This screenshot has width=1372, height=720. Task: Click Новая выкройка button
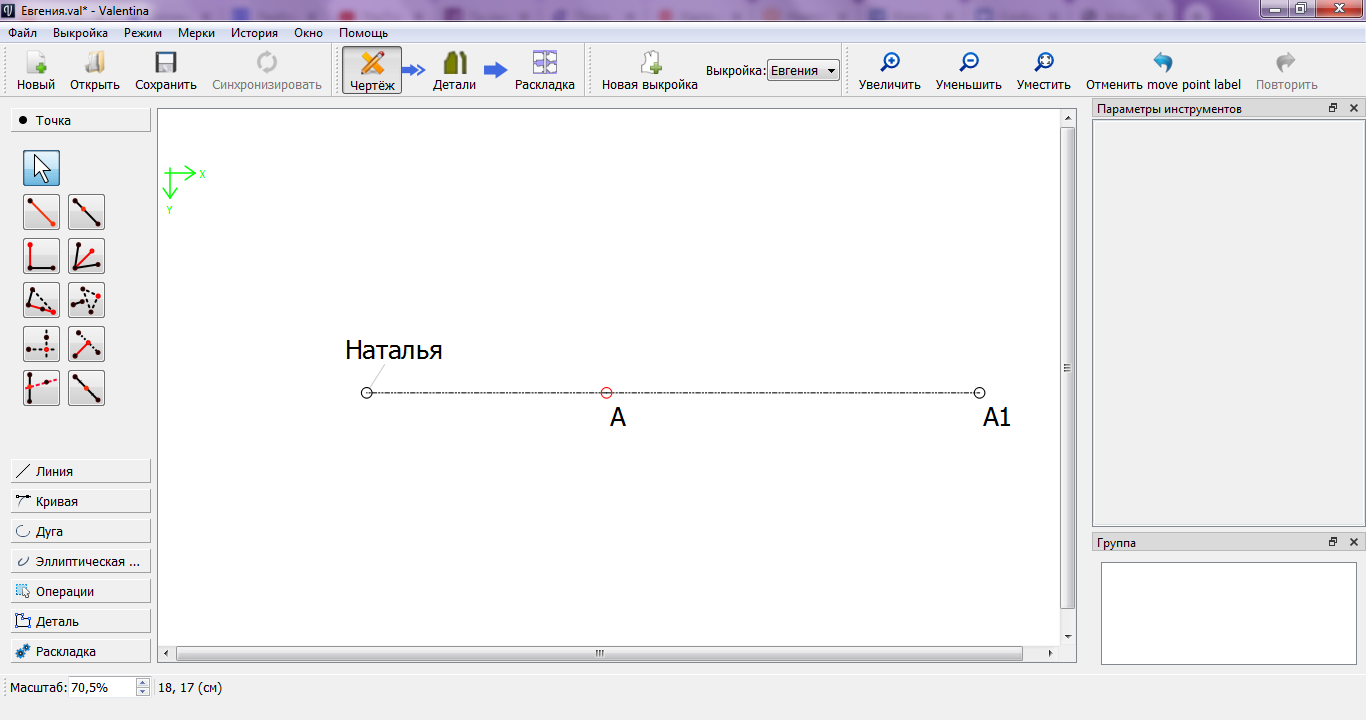tap(649, 71)
